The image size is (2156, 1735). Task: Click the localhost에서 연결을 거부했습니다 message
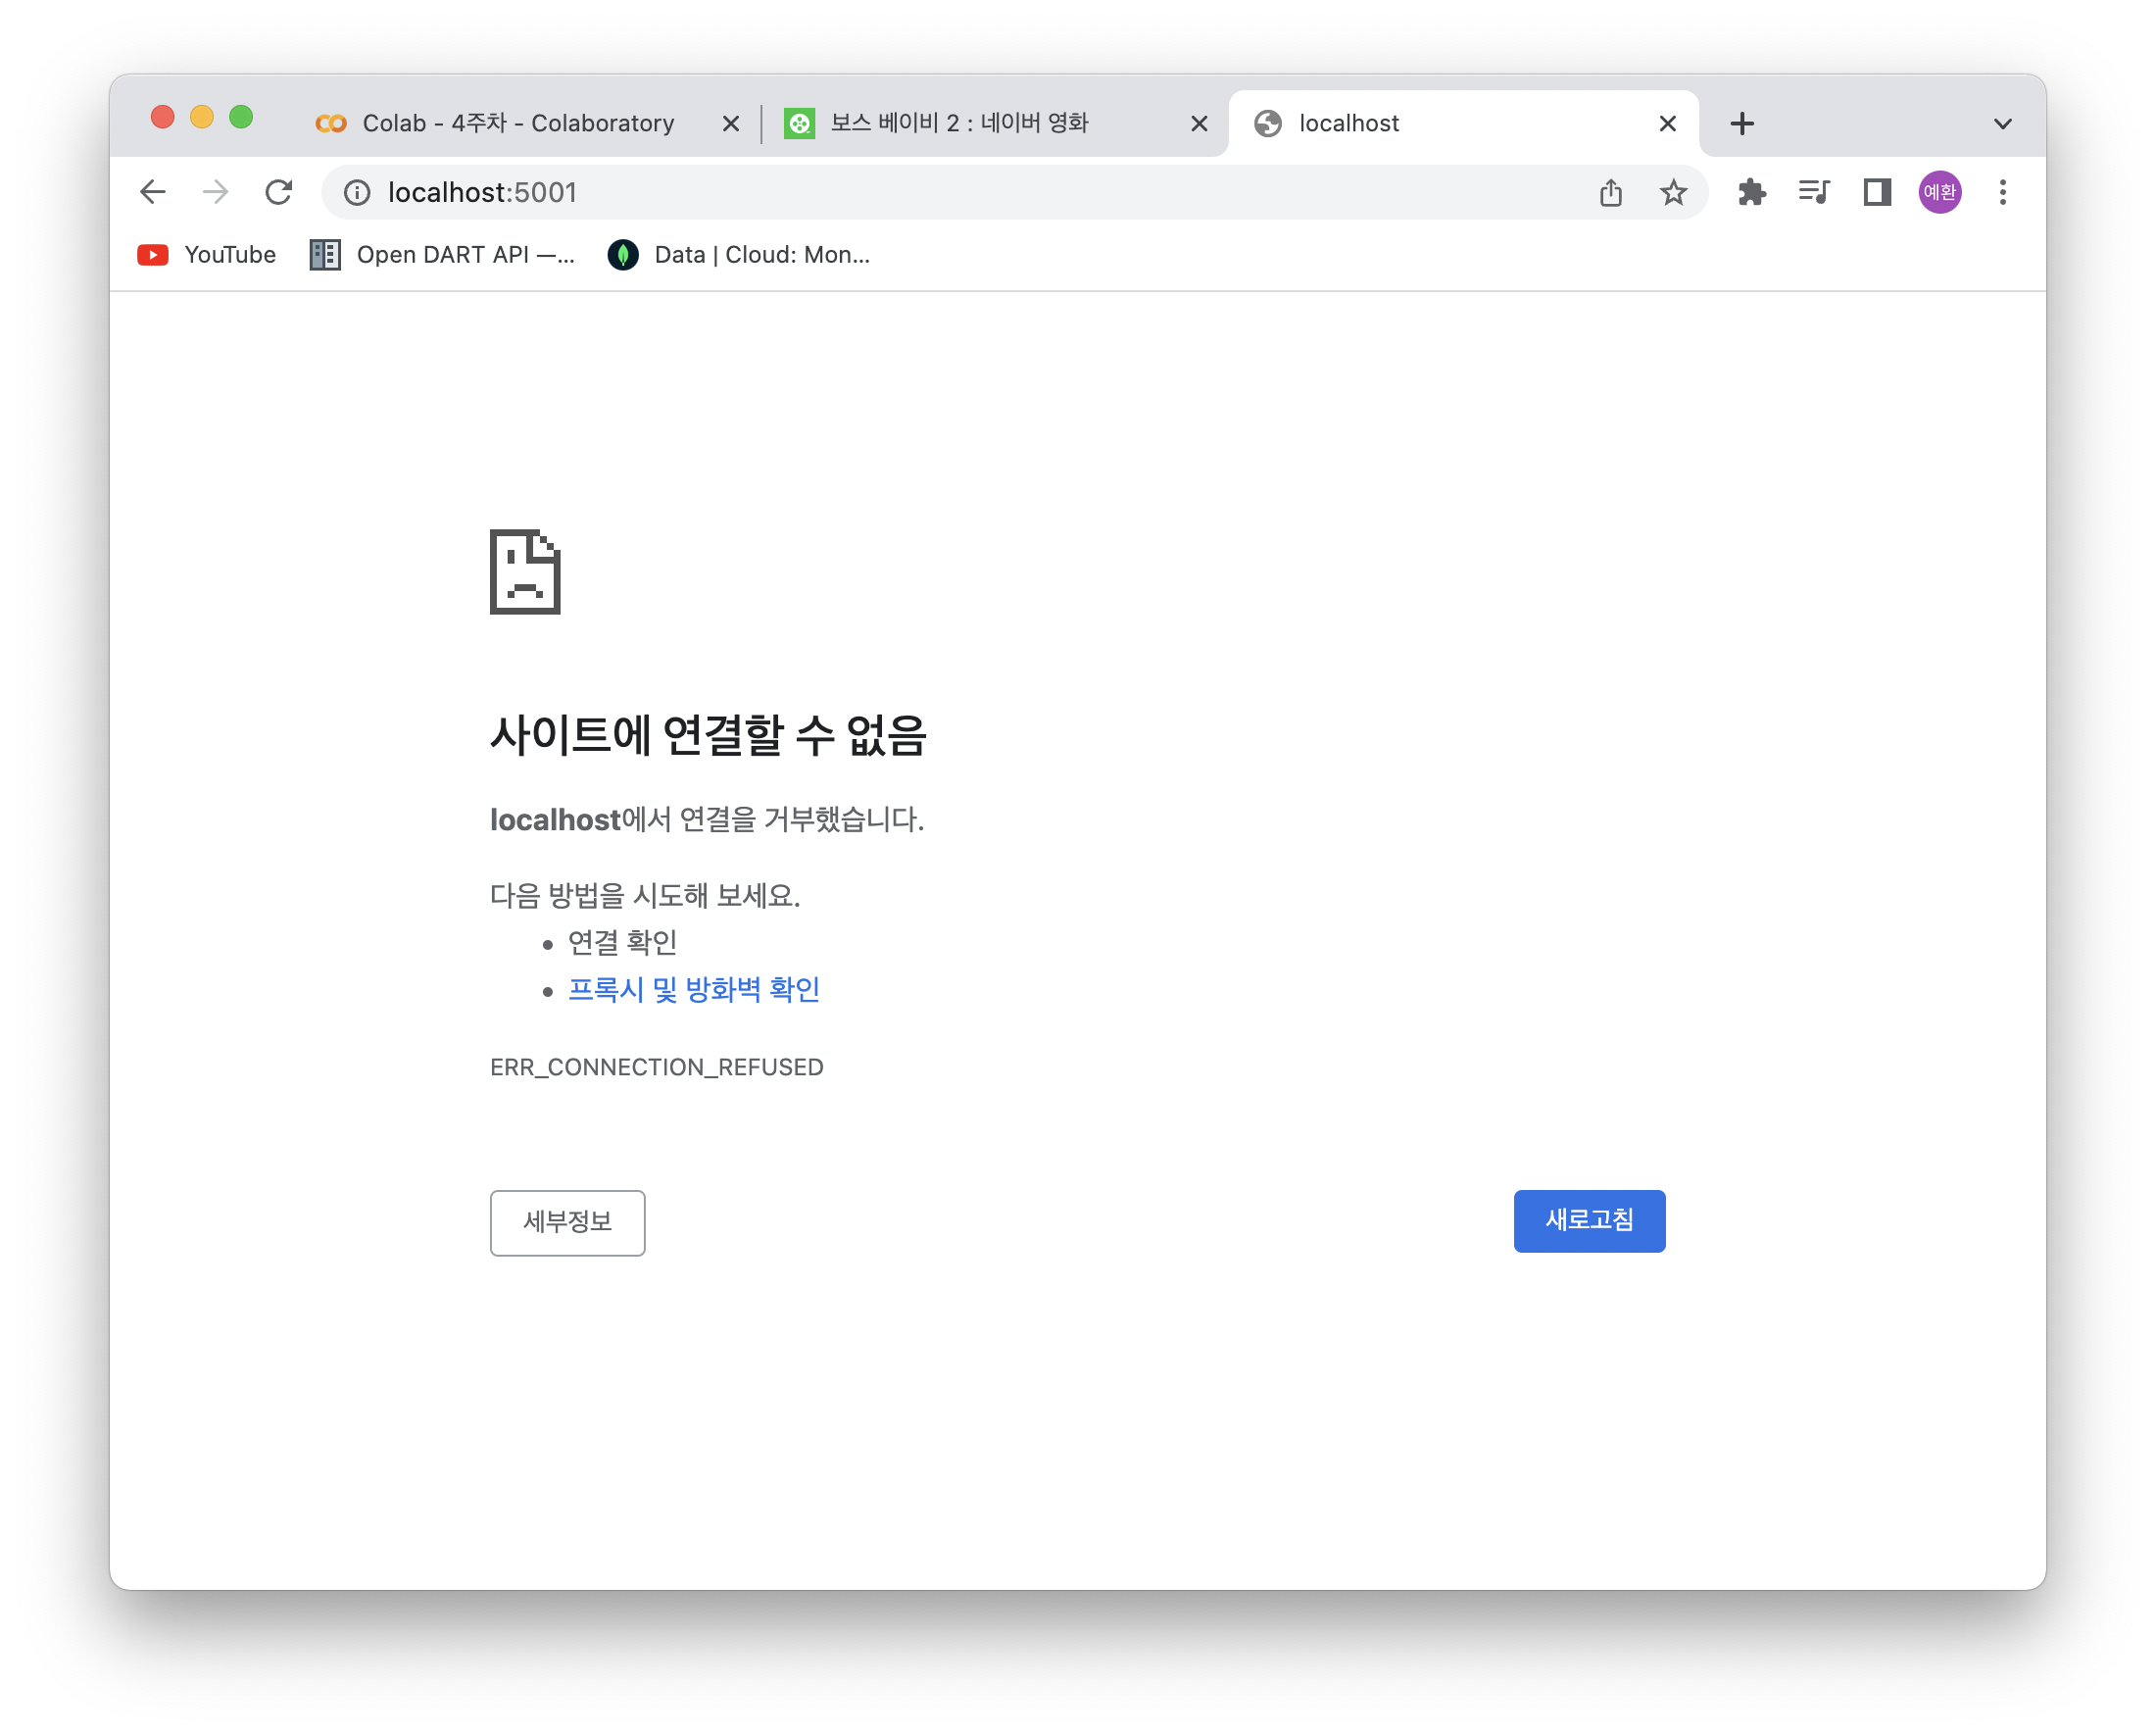coord(706,819)
